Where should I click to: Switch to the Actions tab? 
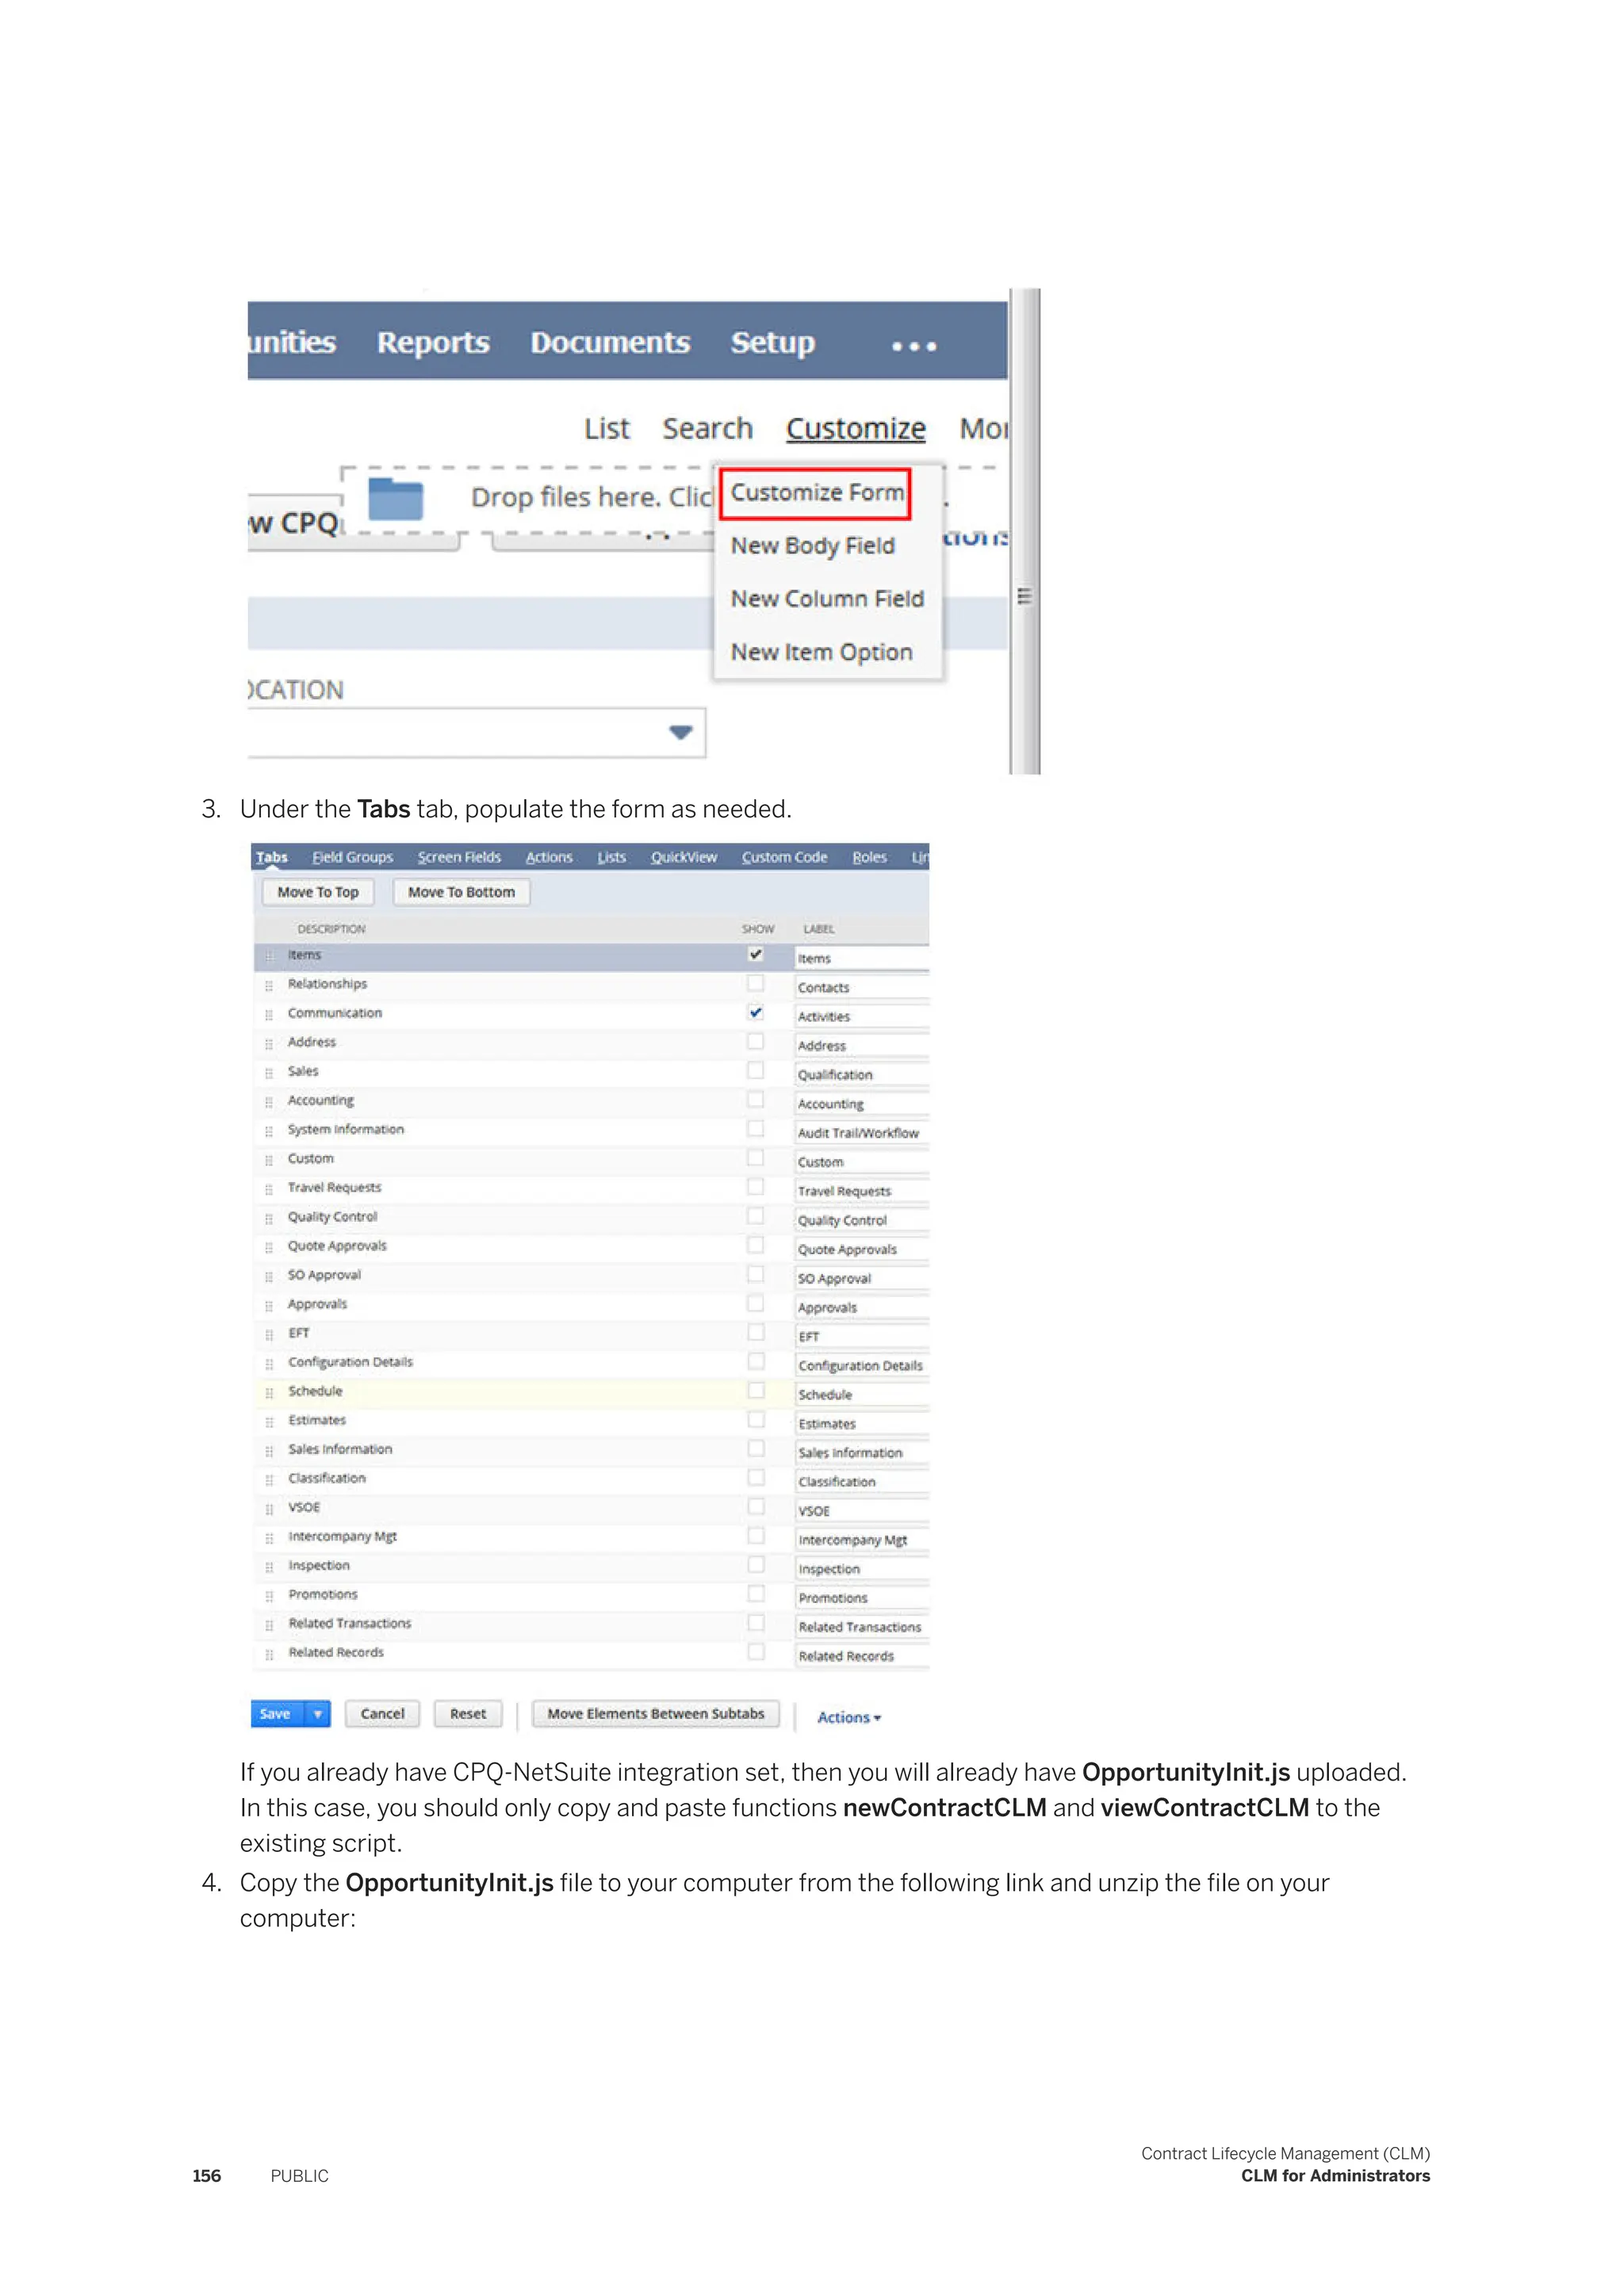[x=549, y=857]
